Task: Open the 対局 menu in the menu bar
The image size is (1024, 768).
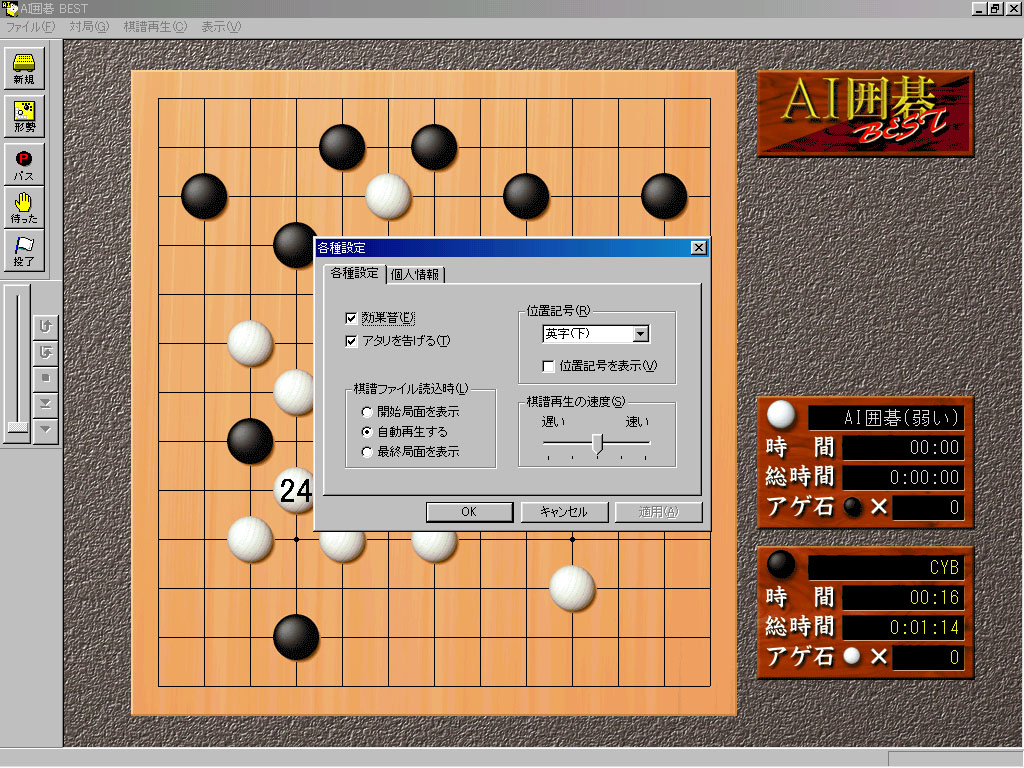Action: [x=88, y=26]
